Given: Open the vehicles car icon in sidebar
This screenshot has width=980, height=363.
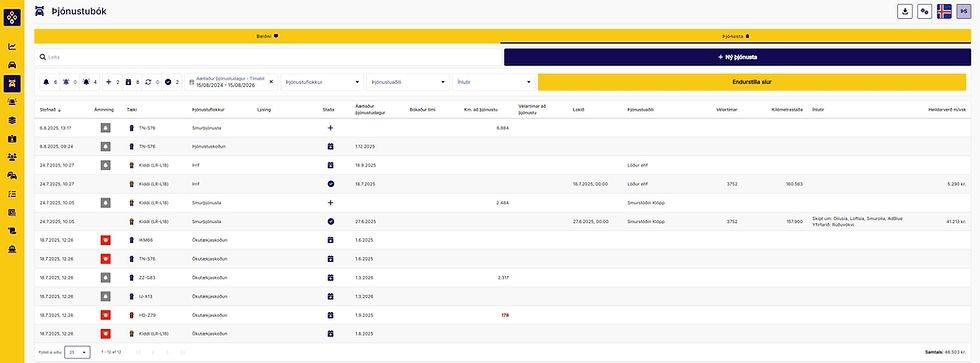Looking at the screenshot, I should point(12,65).
